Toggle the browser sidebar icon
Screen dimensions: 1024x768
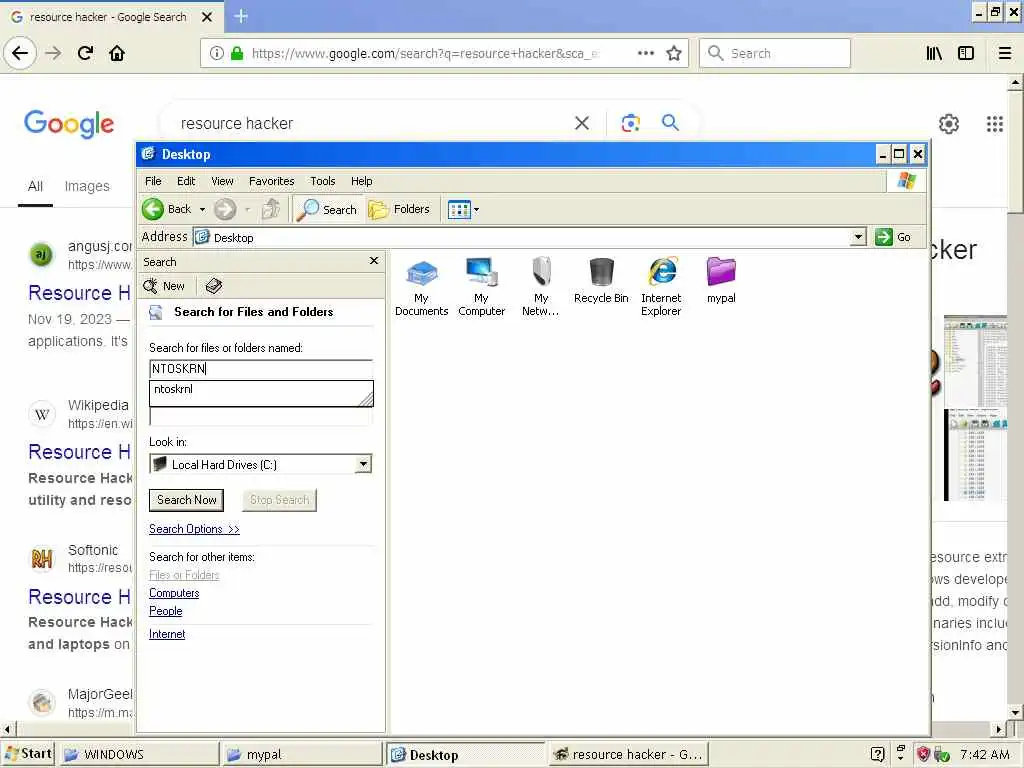click(966, 53)
